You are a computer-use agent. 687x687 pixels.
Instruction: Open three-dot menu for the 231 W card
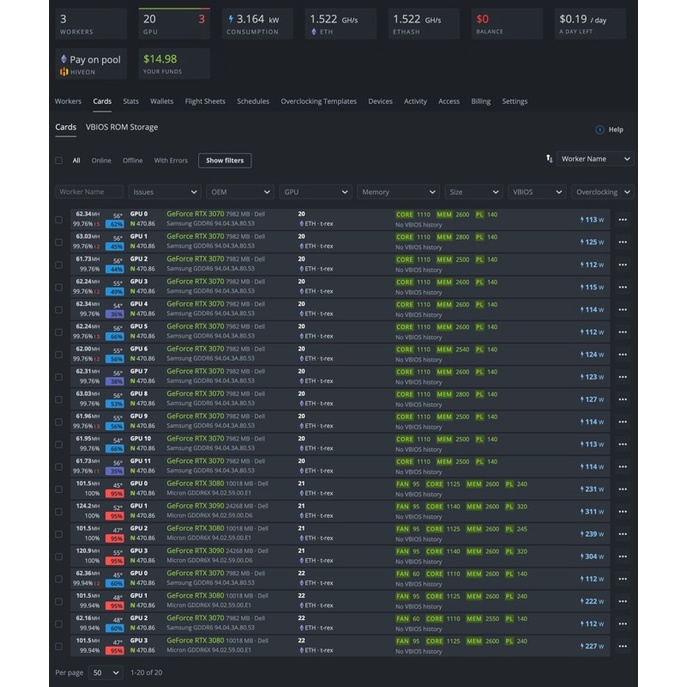pos(622,489)
